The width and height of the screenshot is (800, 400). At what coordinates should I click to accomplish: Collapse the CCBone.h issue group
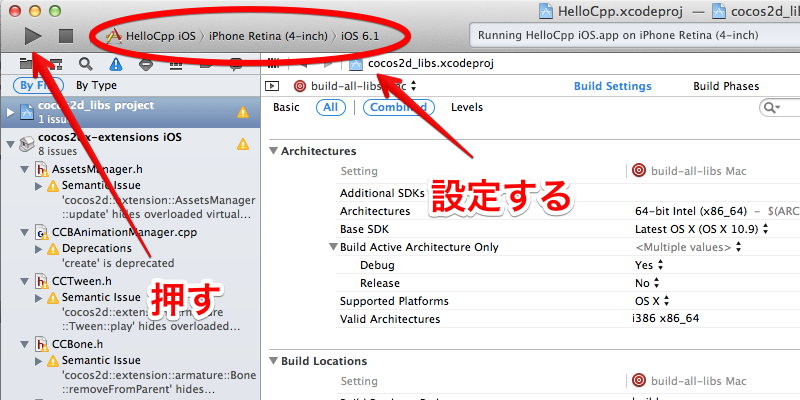click(x=24, y=344)
